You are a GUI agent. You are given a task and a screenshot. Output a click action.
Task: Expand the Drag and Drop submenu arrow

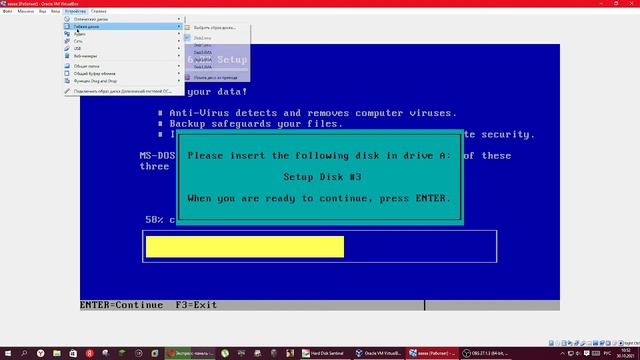point(179,81)
